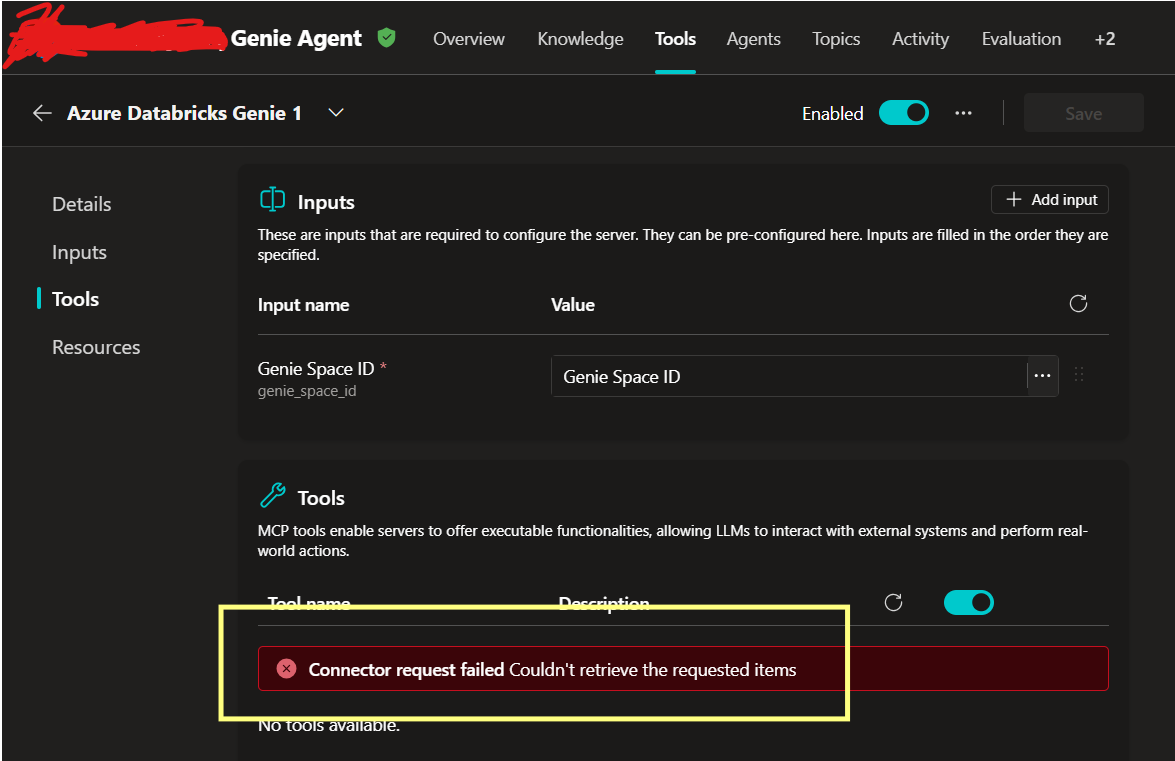This screenshot has height=761, width=1175.
Task: Click the Genie Space ID value field
Action: tap(789, 376)
